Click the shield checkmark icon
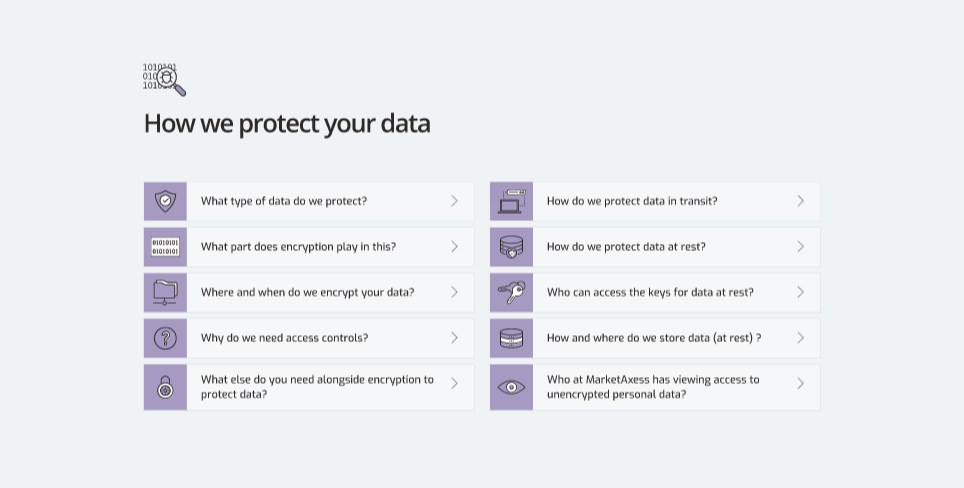Viewport: 964px width, 488px height. tap(165, 201)
